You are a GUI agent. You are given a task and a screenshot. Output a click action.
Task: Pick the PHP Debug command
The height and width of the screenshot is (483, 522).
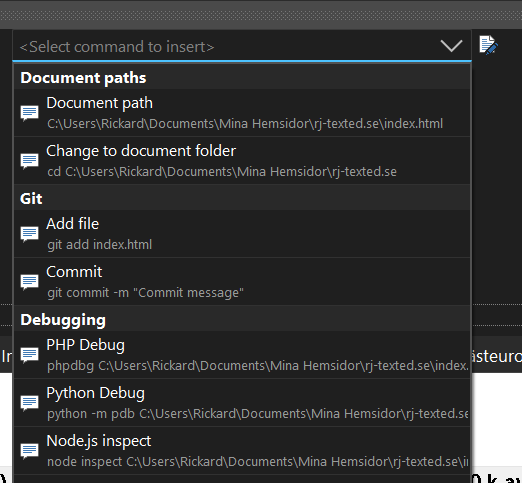click(242, 354)
